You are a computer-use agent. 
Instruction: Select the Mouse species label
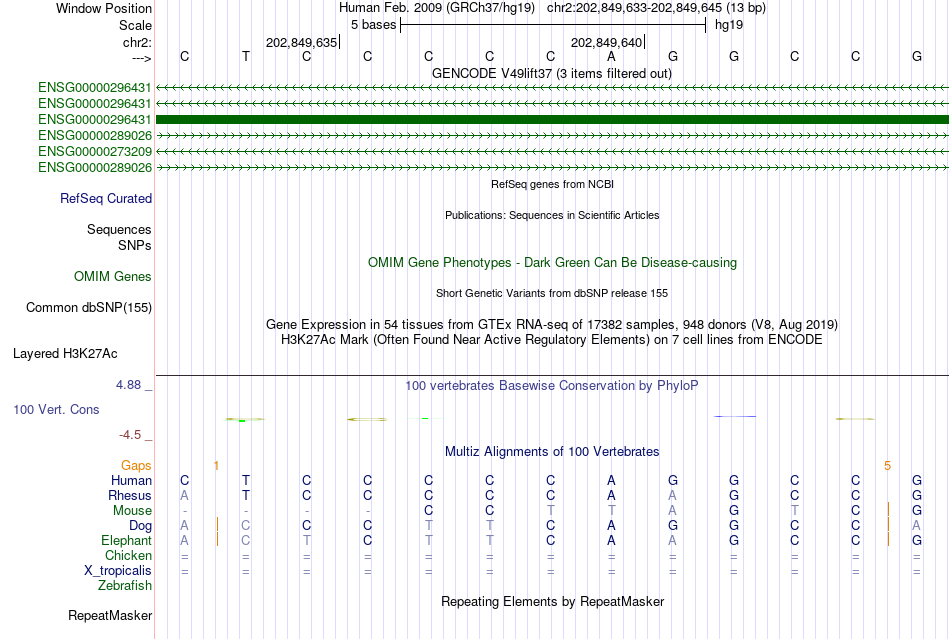click(132, 511)
